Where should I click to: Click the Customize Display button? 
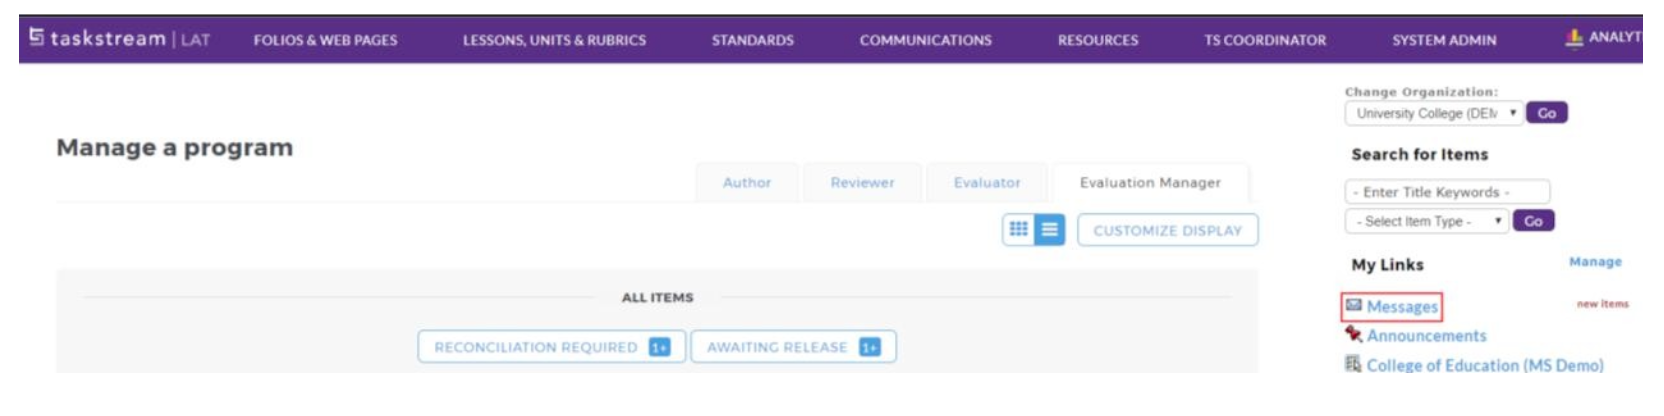click(1167, 230)
